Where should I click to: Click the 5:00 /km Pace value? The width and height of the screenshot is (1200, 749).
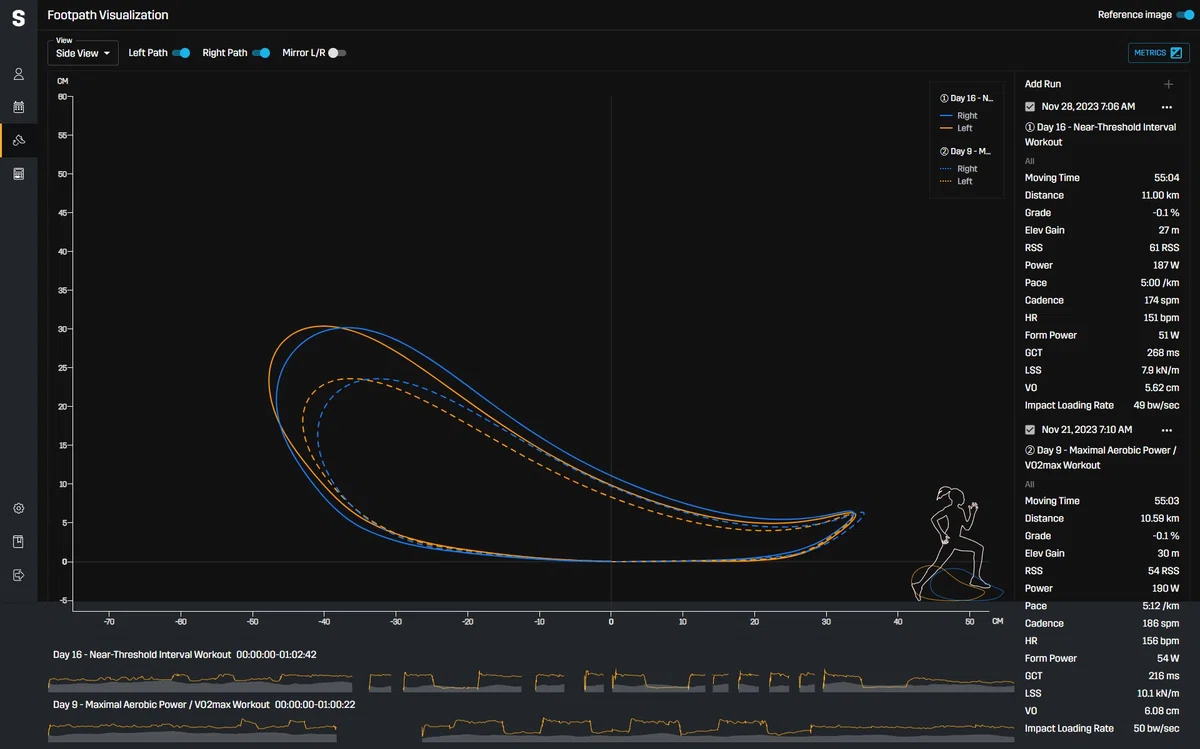1162,283
